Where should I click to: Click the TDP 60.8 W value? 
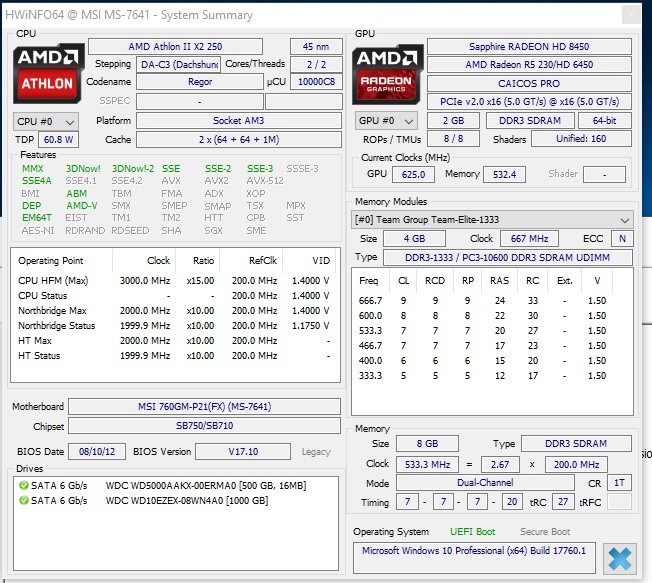pyautogui.click(x=58, y=140)
